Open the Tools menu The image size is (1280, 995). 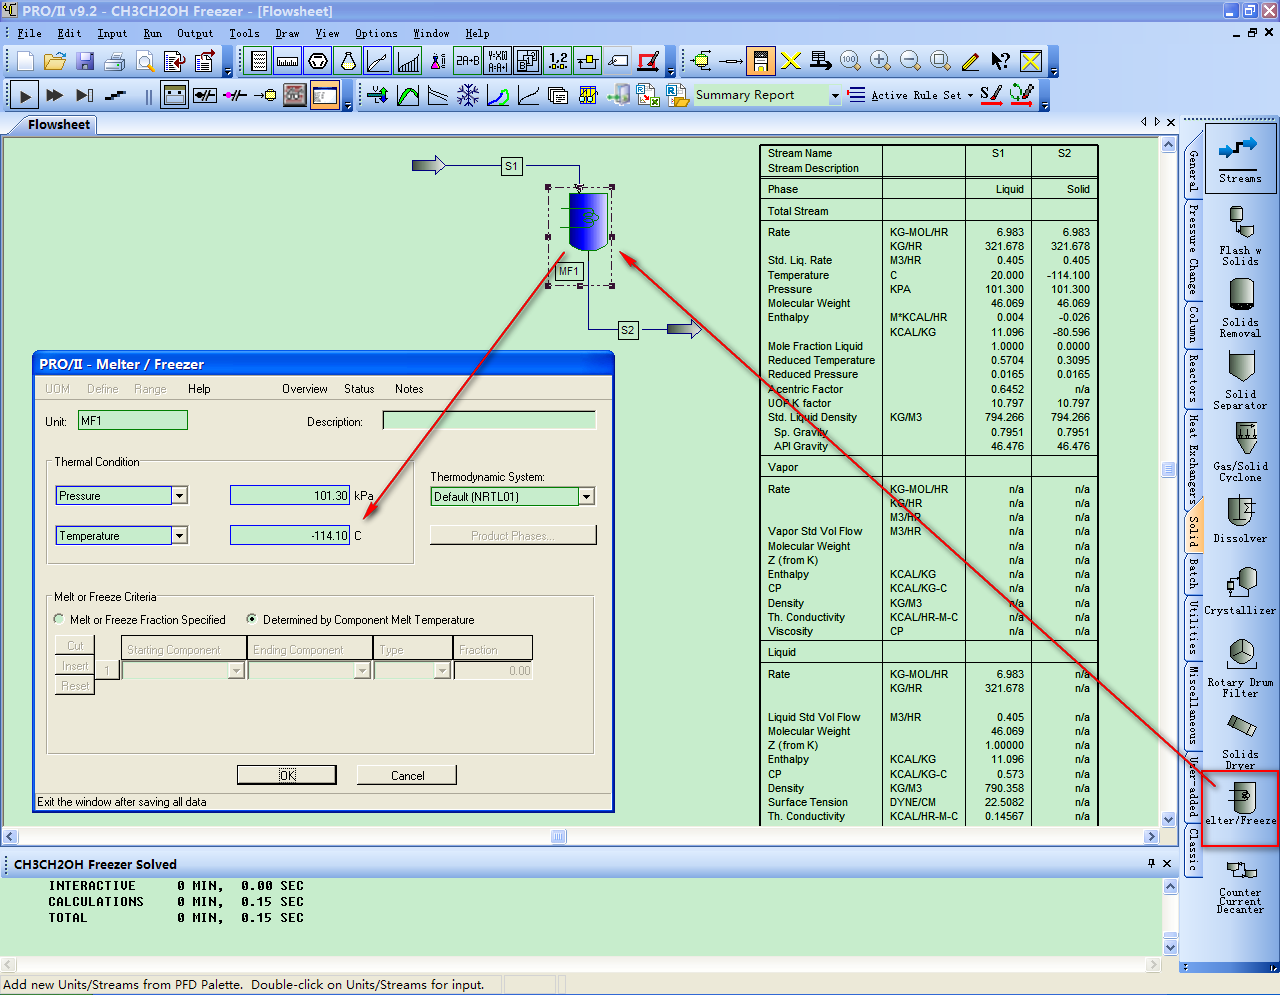tap(244, 34)
